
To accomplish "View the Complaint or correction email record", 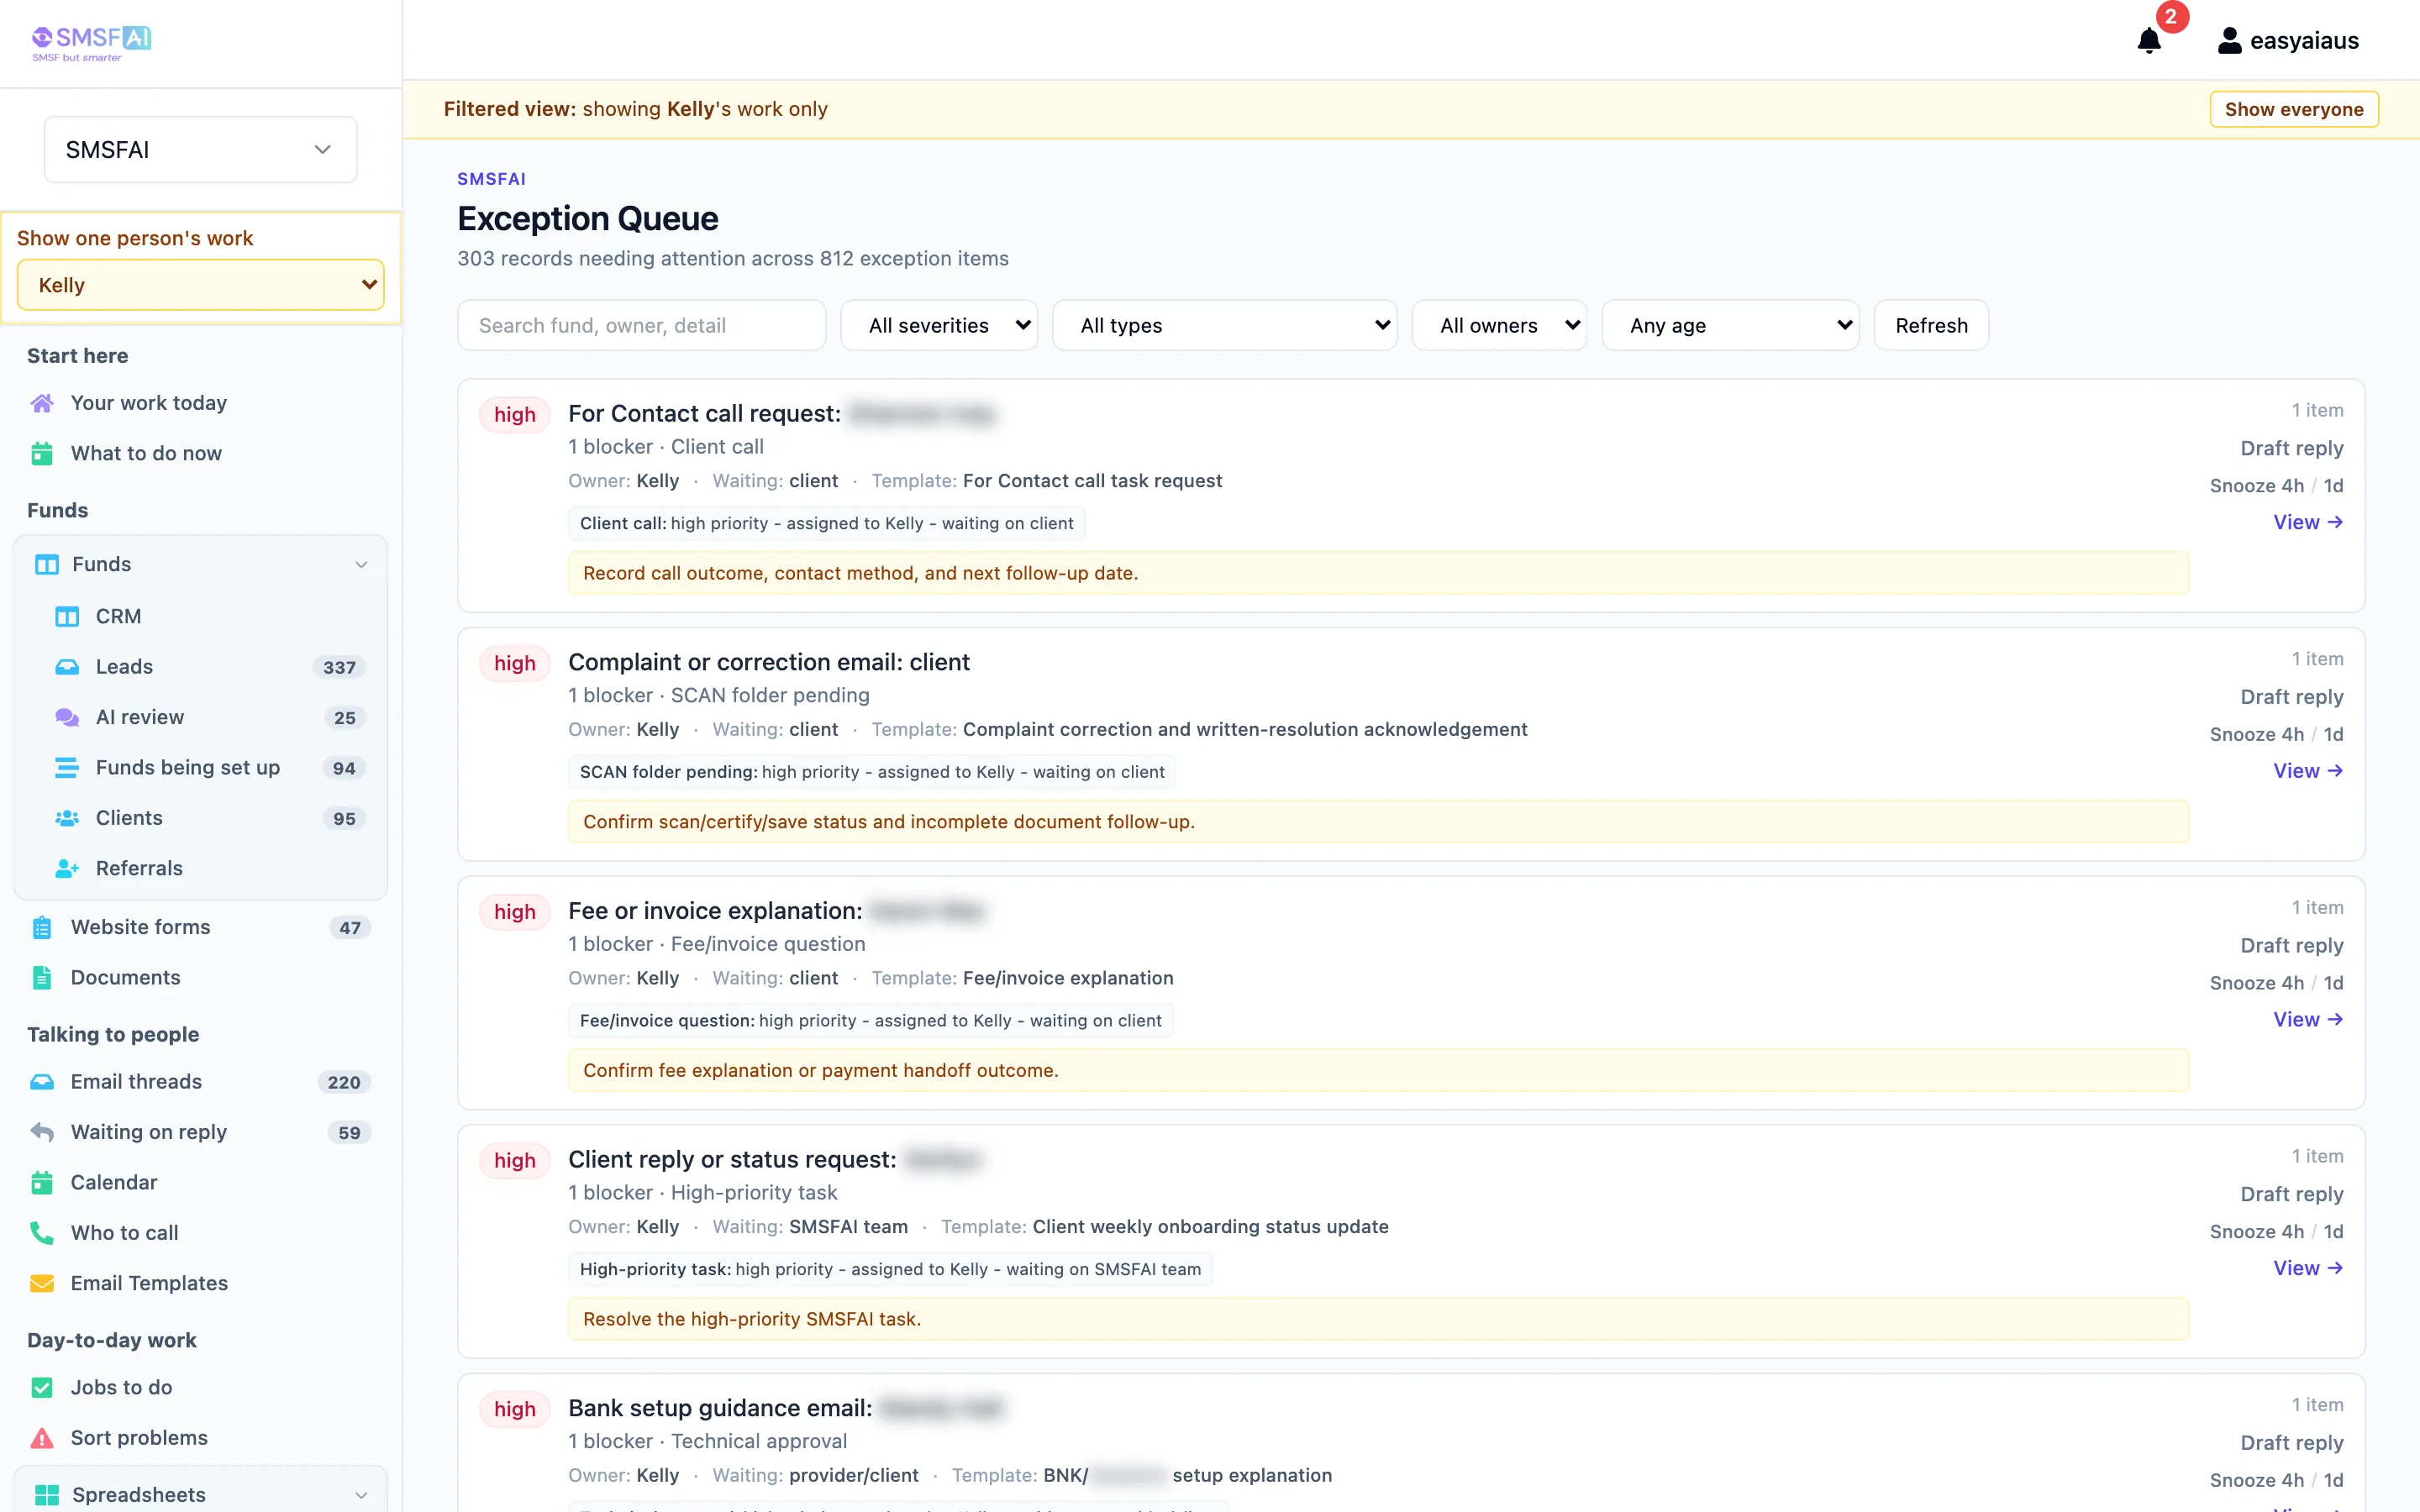I will point(2308,771).
